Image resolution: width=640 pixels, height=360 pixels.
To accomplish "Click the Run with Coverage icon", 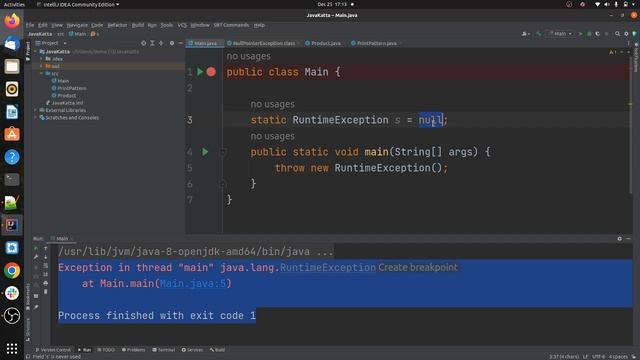I will (598, 34).
